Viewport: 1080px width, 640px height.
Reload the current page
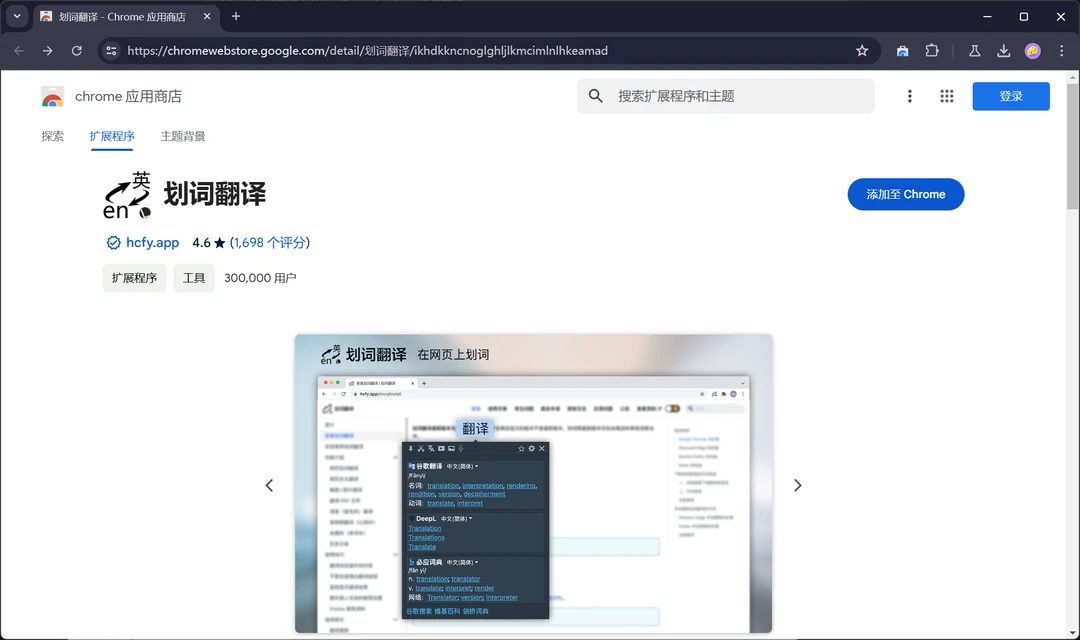coord(76,50)
